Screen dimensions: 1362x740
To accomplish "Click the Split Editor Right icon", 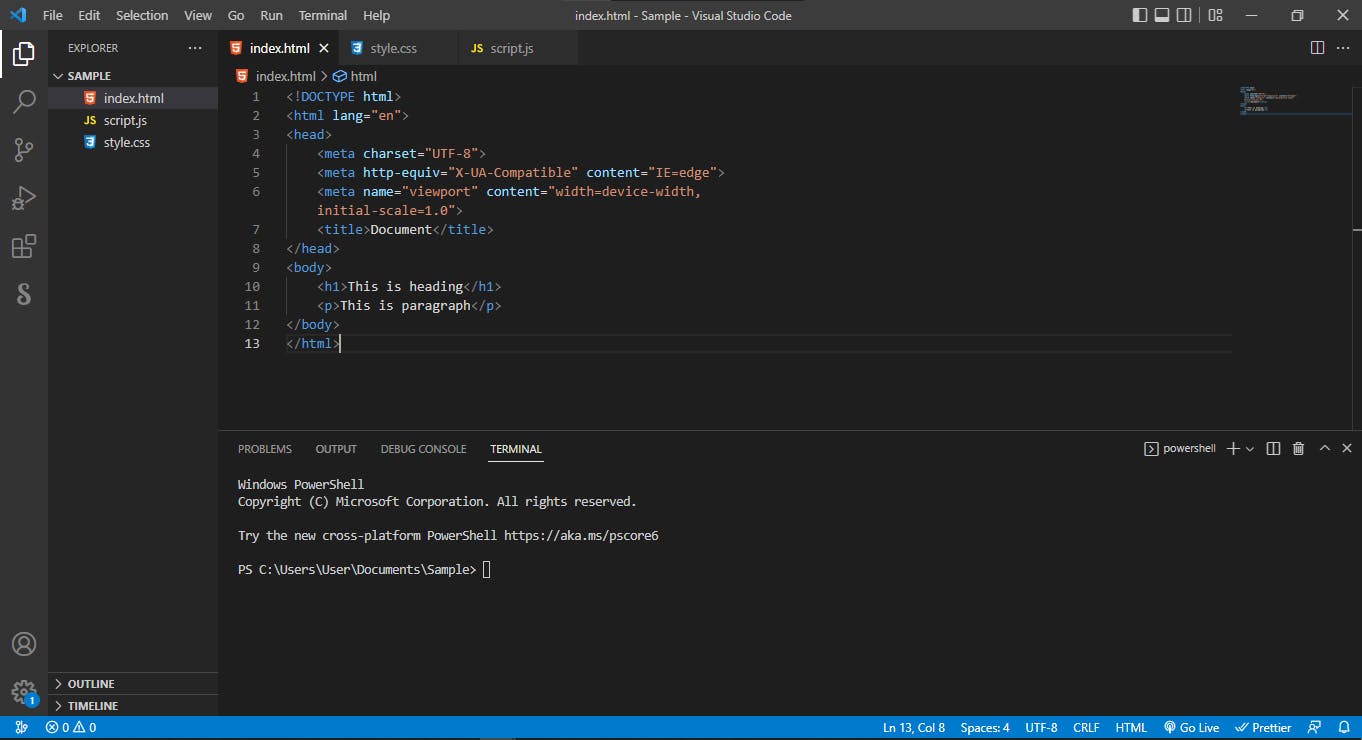I will tap(1317, 48).
